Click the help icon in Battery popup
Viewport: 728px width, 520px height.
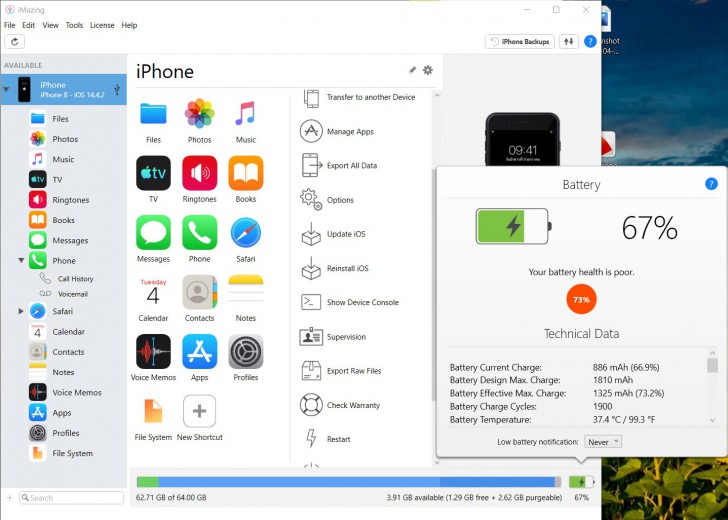[711, 184]
